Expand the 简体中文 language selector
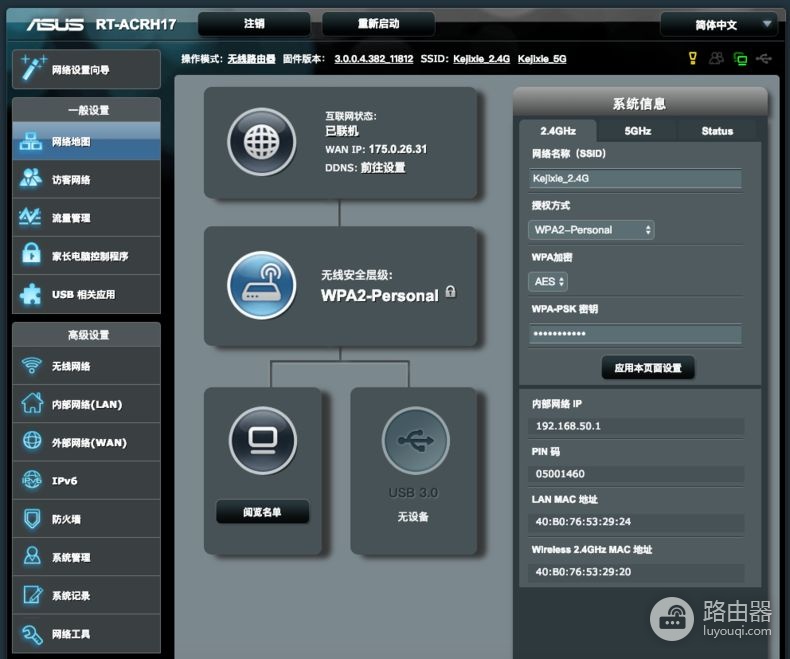Image resolution: width=790 pixels, height=659 pixels. click(719, 24)
